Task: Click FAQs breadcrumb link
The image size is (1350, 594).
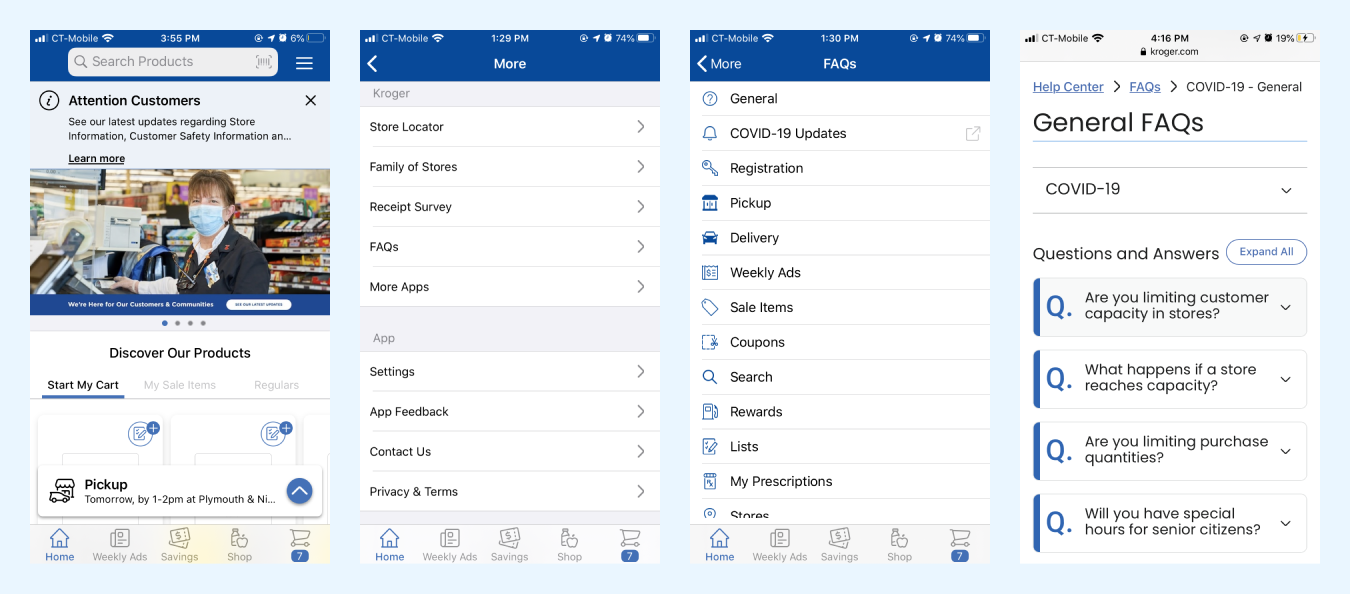Action: coord(1145,87)
